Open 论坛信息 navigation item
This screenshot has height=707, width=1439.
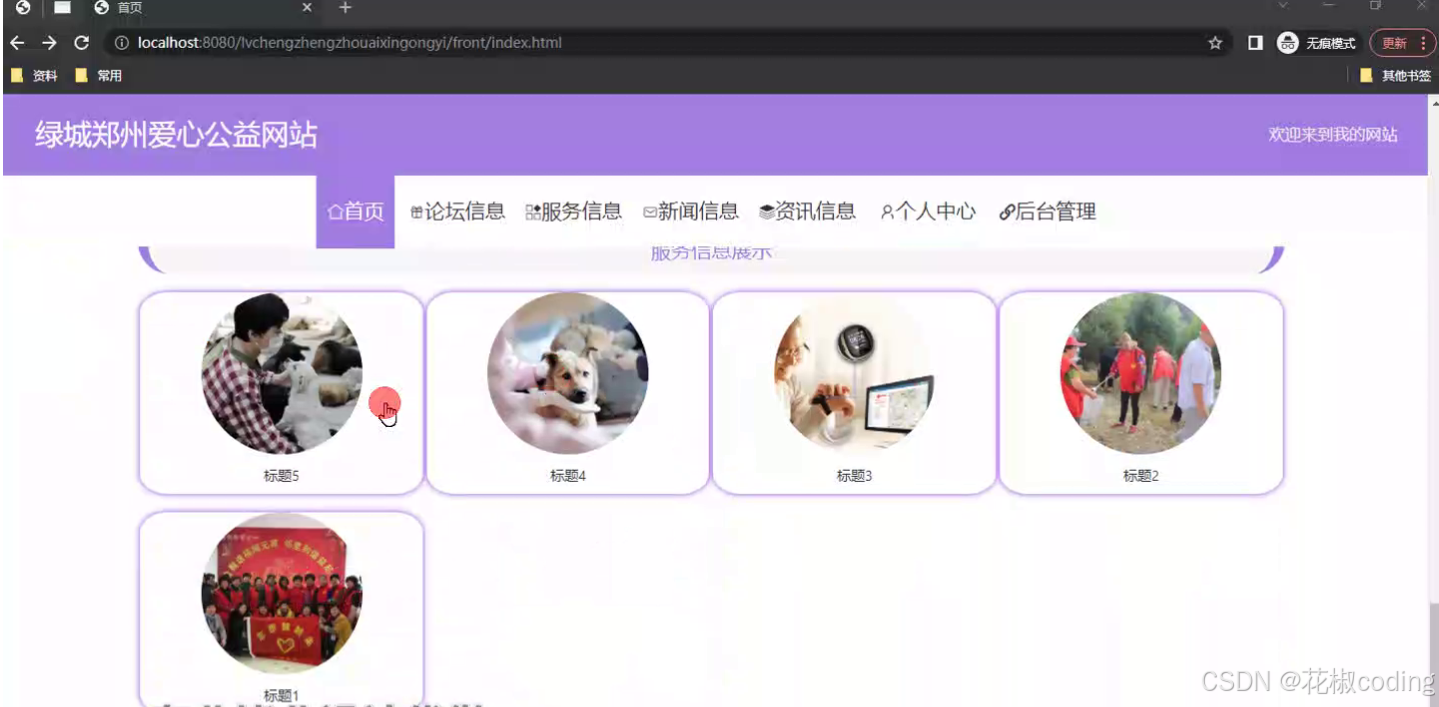click(458, 211)
